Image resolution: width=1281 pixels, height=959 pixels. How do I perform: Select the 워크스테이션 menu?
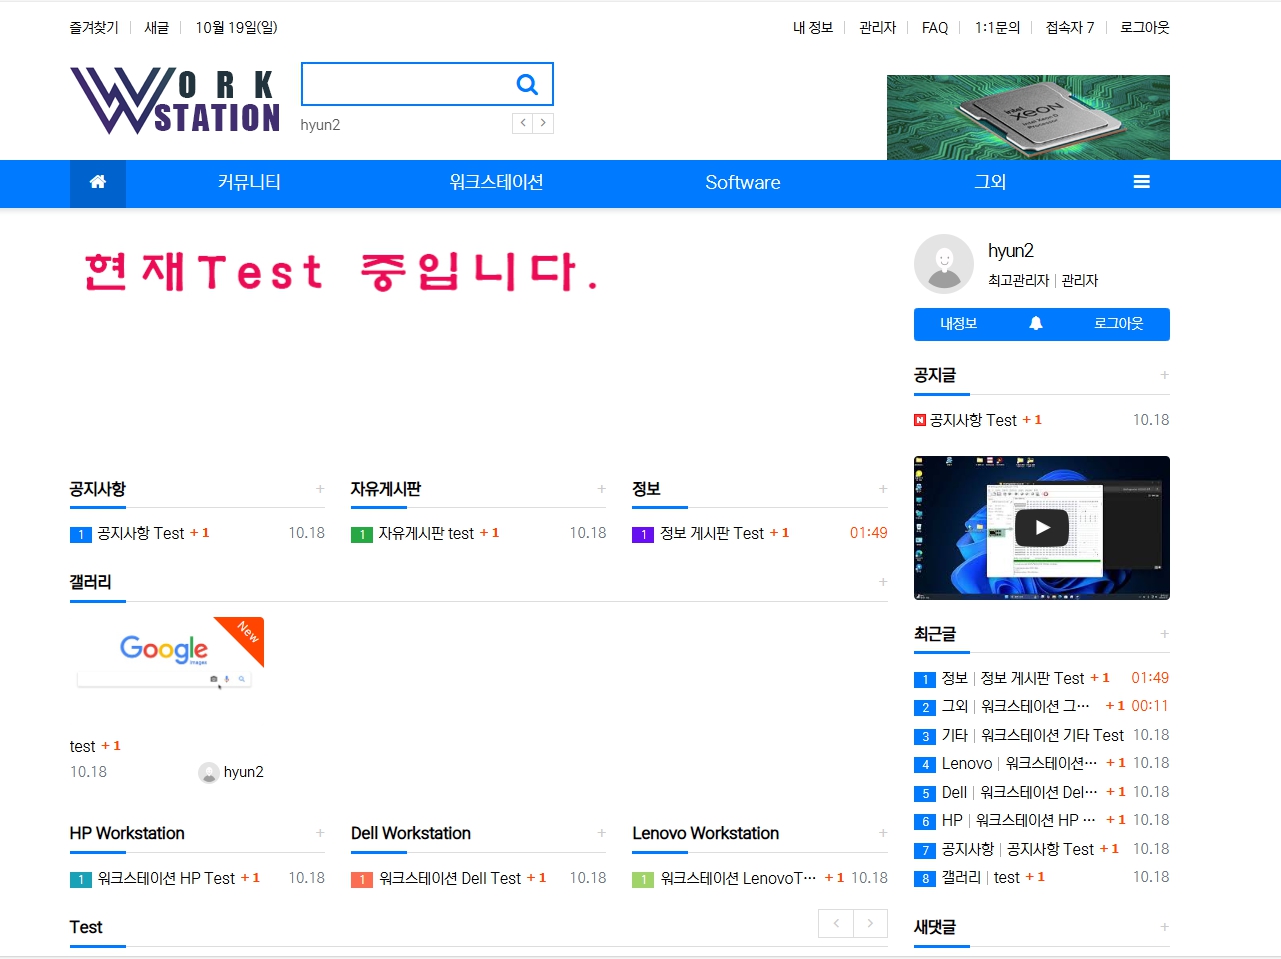click(496, 182)
